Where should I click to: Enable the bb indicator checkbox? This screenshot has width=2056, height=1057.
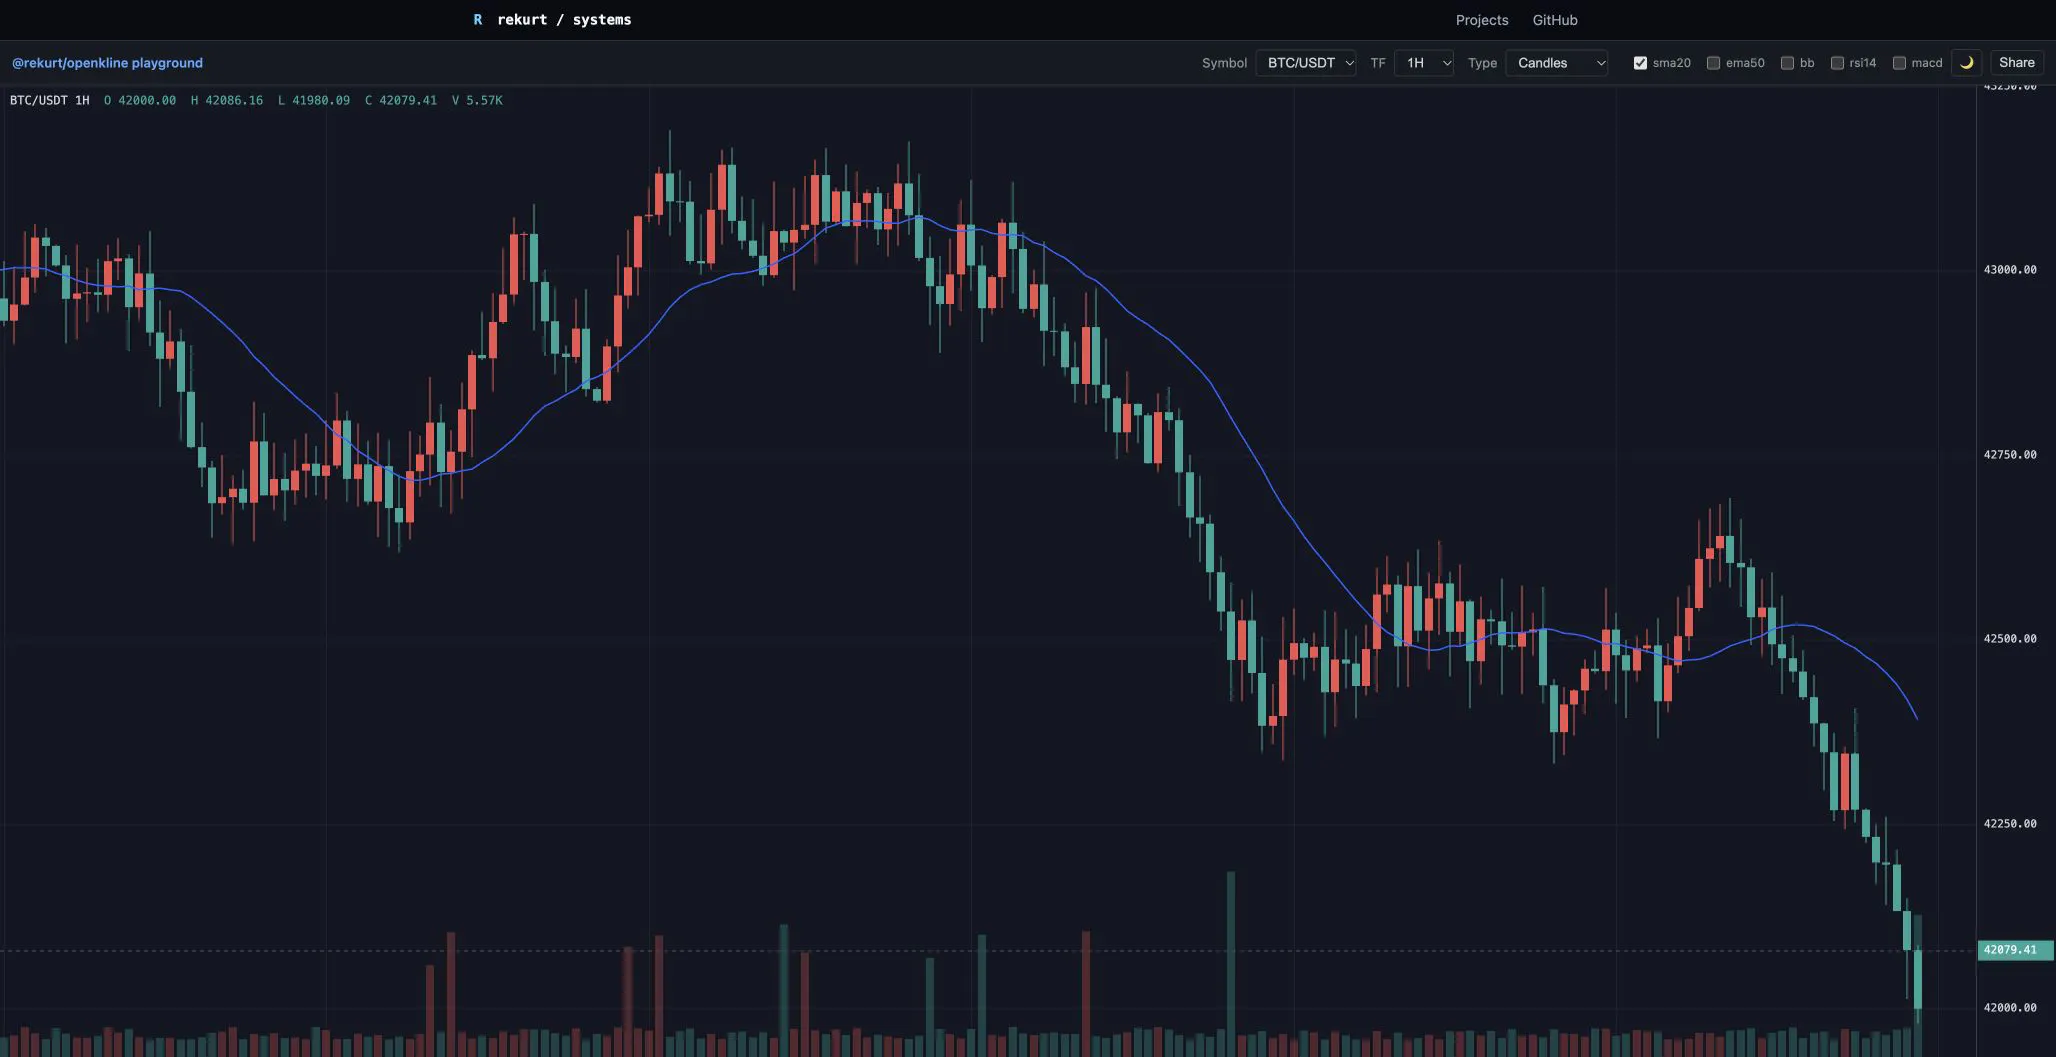pyautogui.click(x=1787, y=63)
